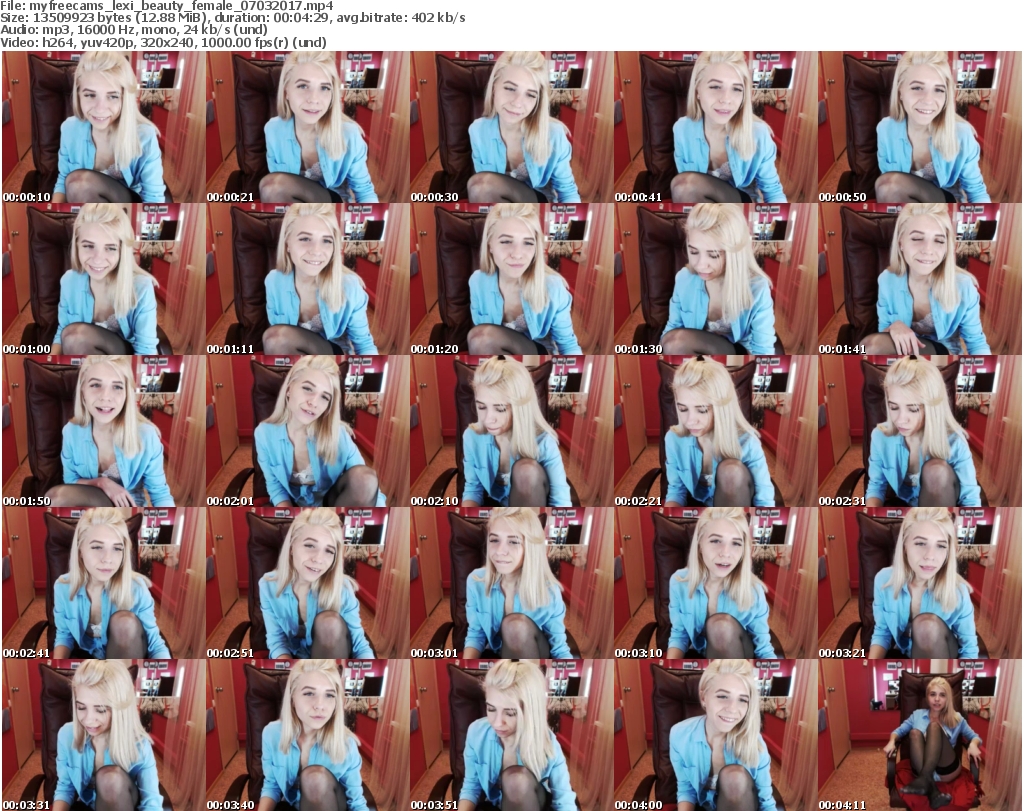Viewport: 1024px width, 811px height.
Task: Choose the thumbnail marked 00:03:10
Action: click(716, 583)
